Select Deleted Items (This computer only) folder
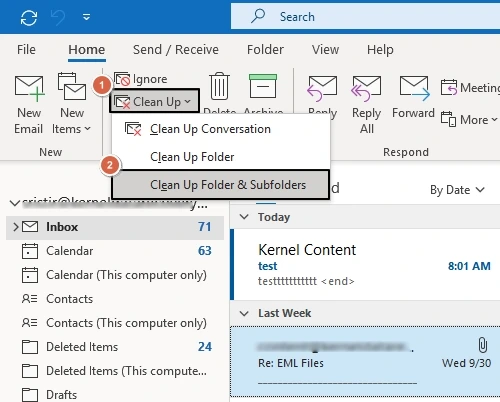Viewport: 500px width, 402px height. click(x=115, y=371)
